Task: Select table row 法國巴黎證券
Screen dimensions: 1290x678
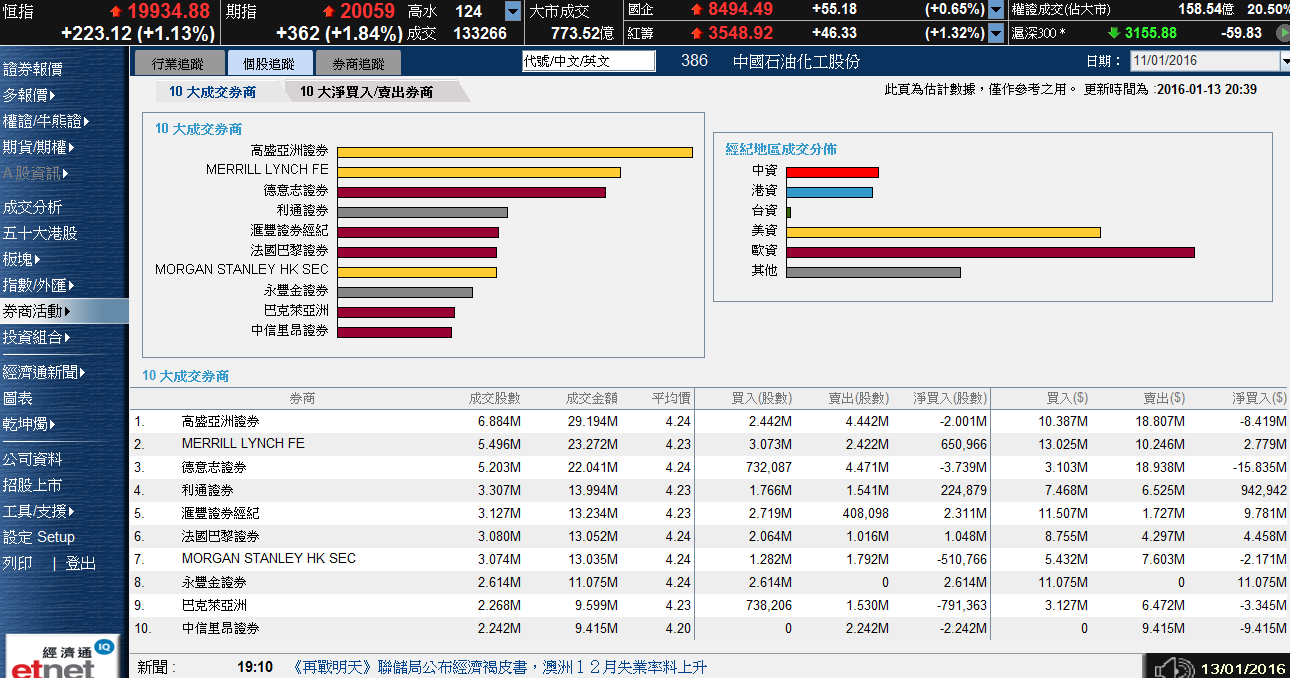Action: 709,536
